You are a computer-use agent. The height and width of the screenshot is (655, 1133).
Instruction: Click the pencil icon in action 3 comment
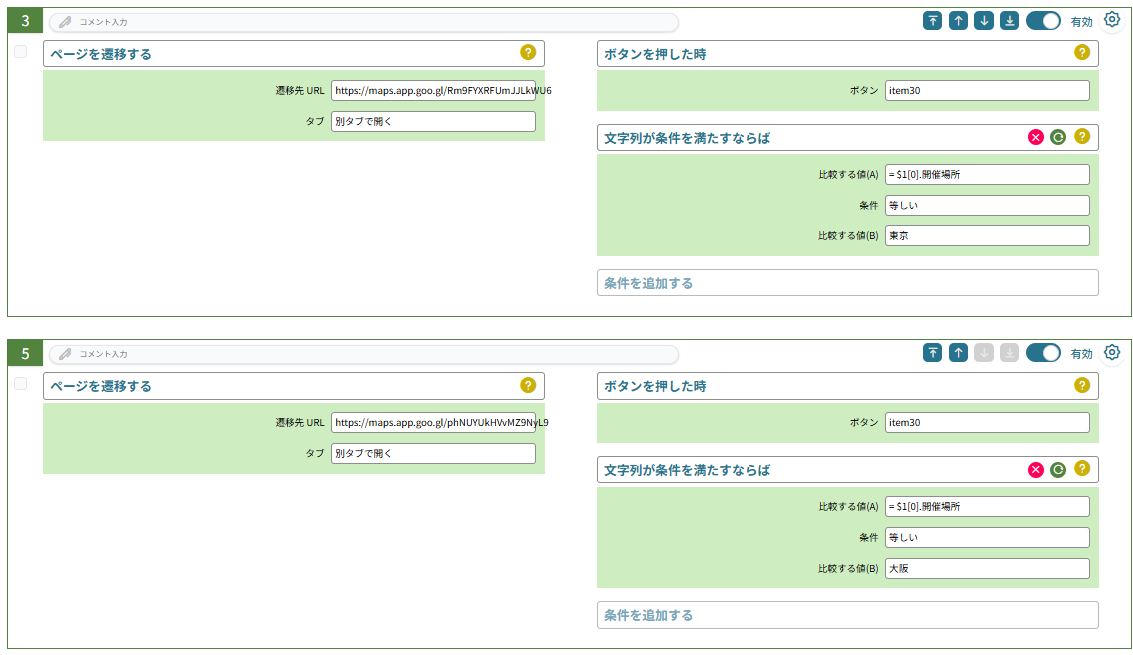click(x=65, y=22)
